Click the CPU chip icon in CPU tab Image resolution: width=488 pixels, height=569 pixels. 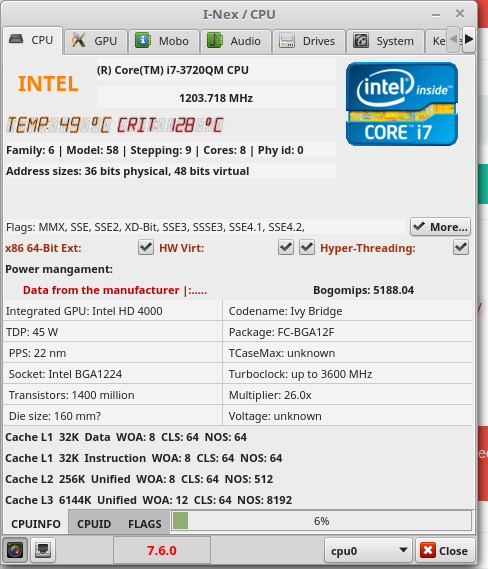(16, 39)
